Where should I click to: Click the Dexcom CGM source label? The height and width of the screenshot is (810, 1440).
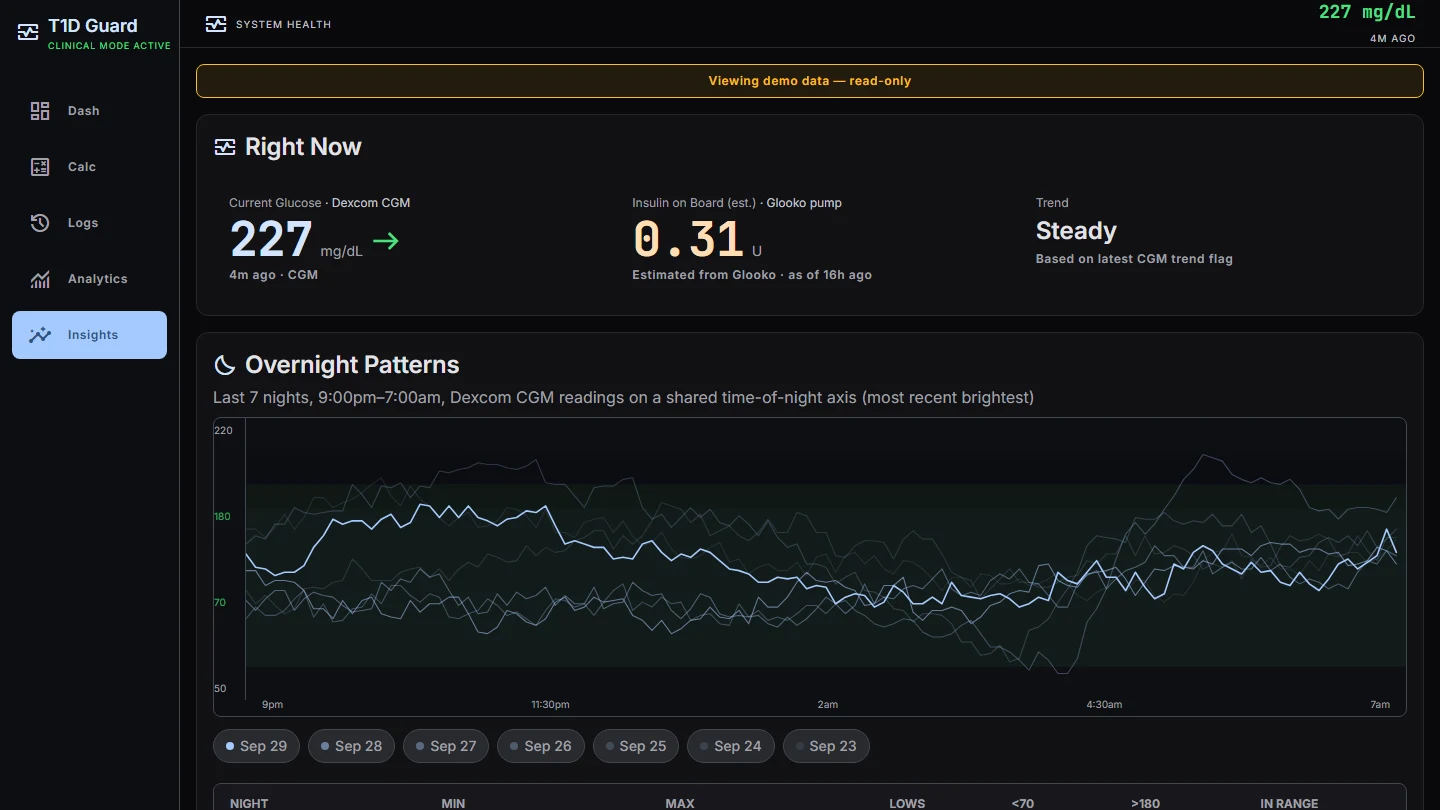click(371, 203)
